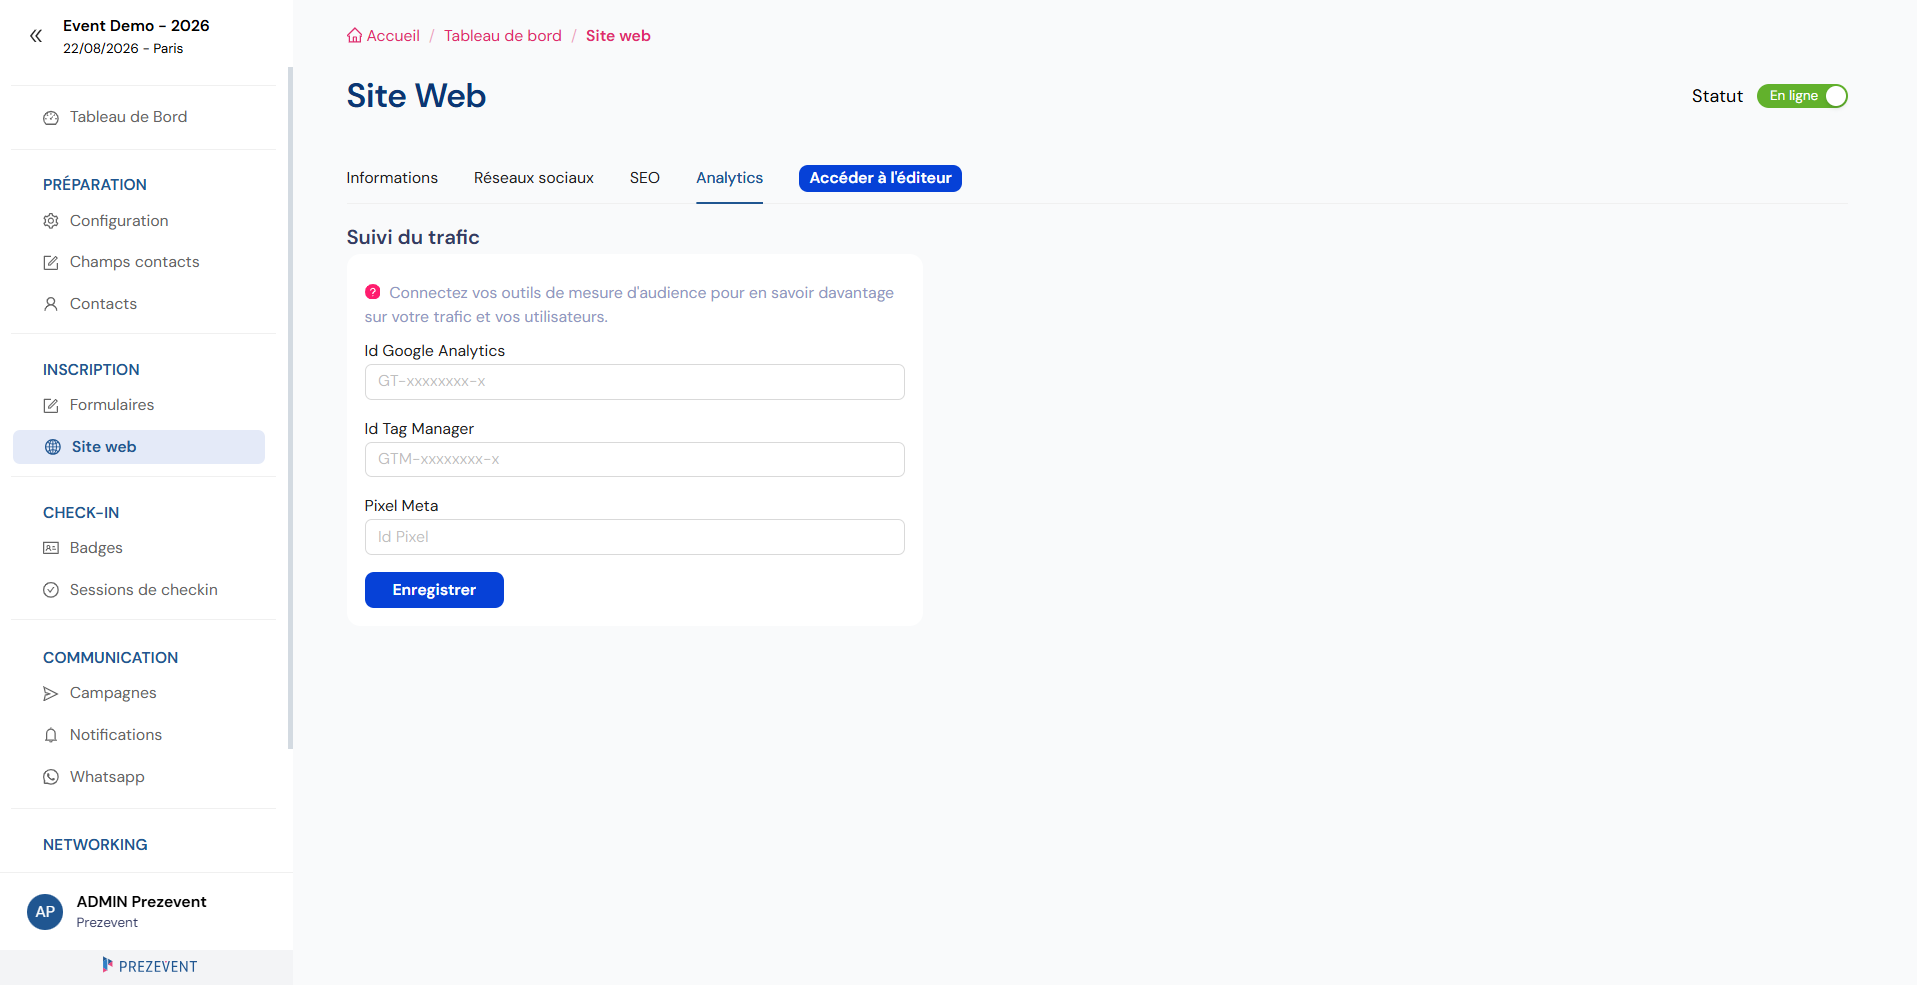Click the PRÉPARATION section heading
This screenshot has height=985, width=1917.
coord(95,185)
